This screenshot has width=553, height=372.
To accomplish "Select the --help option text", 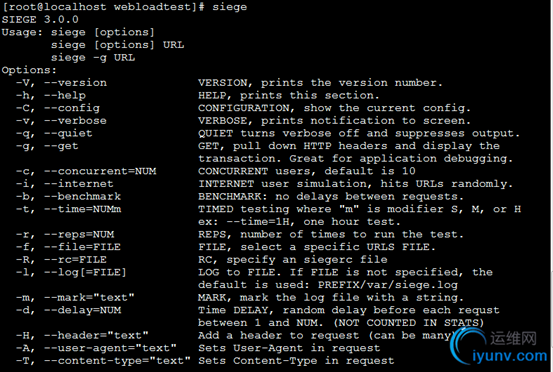I will (x=65, y=96).
